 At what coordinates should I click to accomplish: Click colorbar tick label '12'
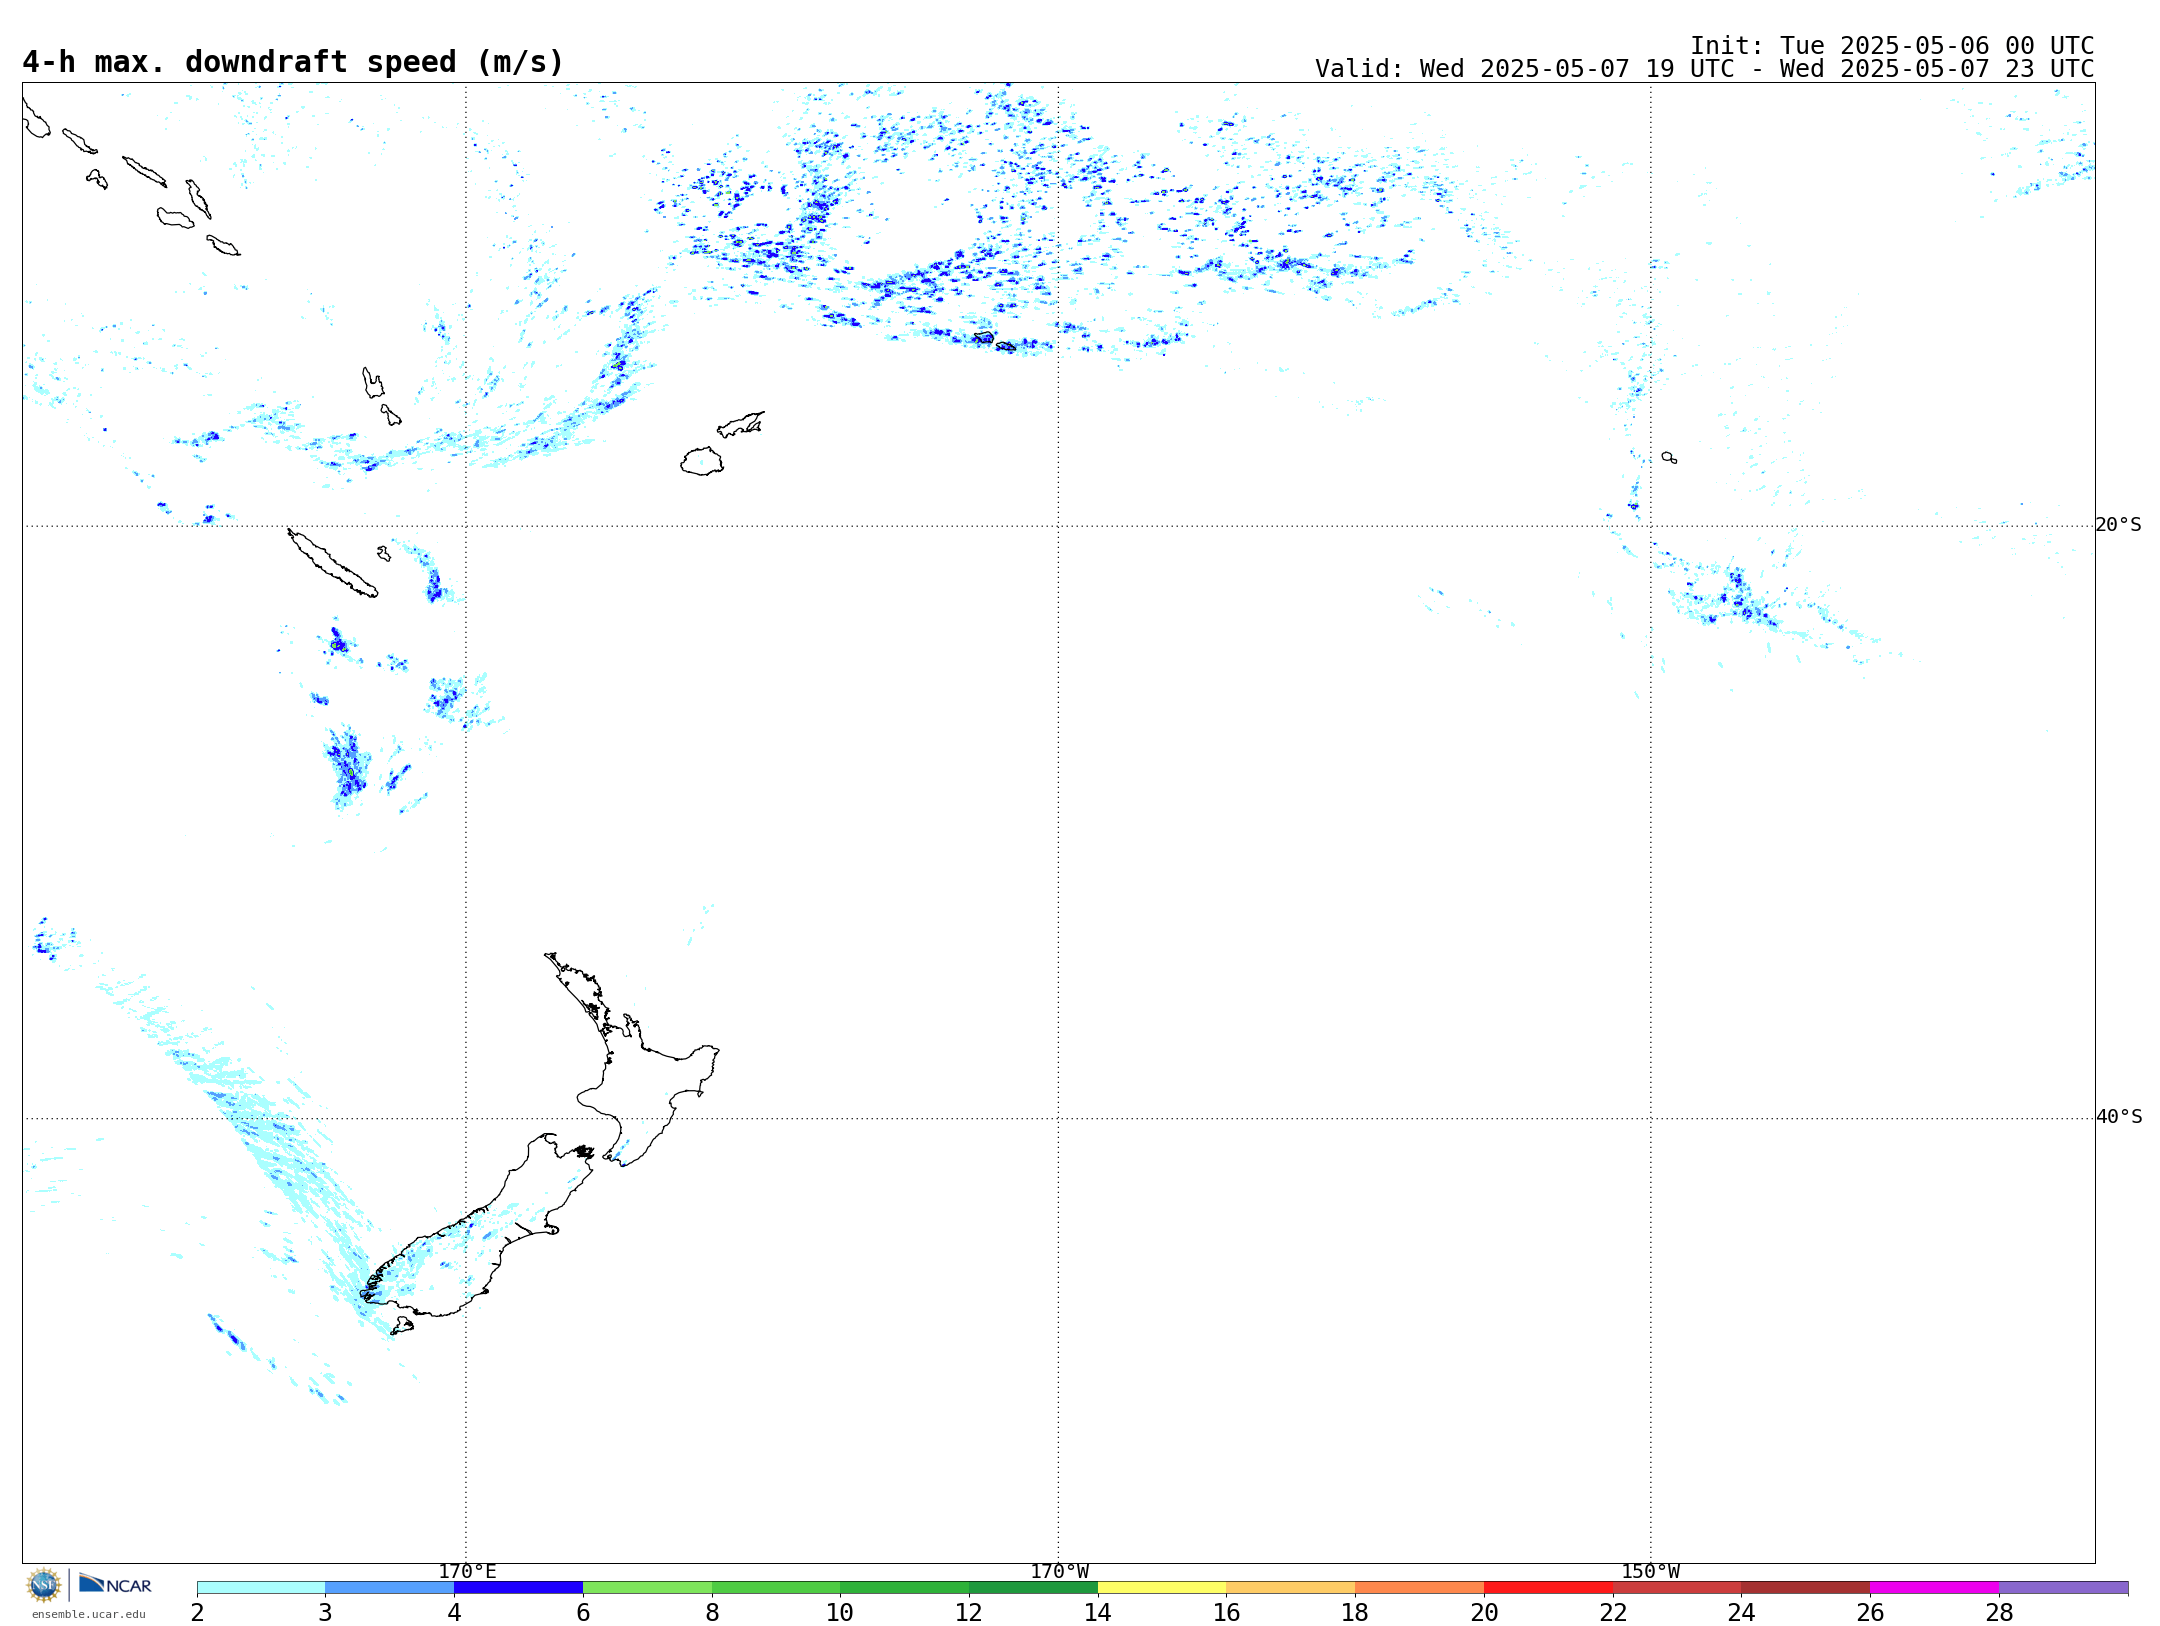969,1612
